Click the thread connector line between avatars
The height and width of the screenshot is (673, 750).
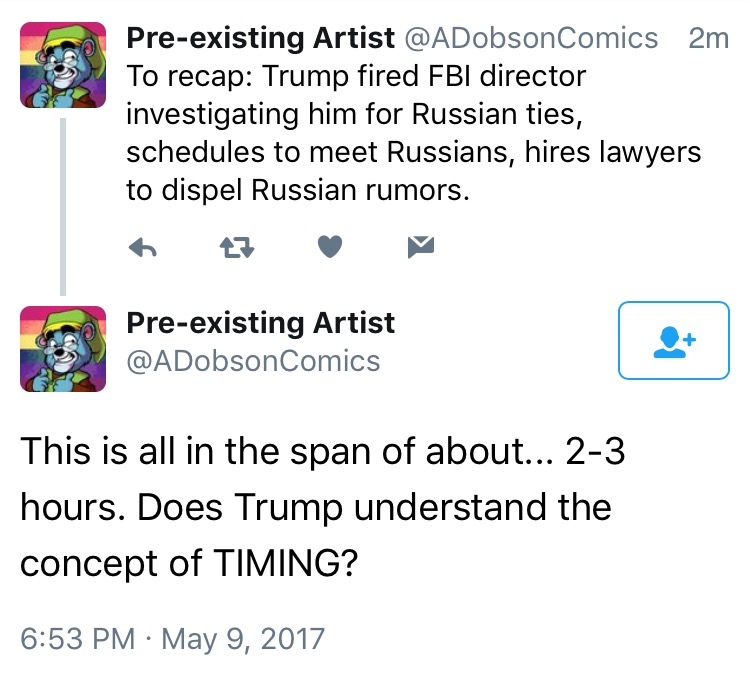tap(63, 207)
